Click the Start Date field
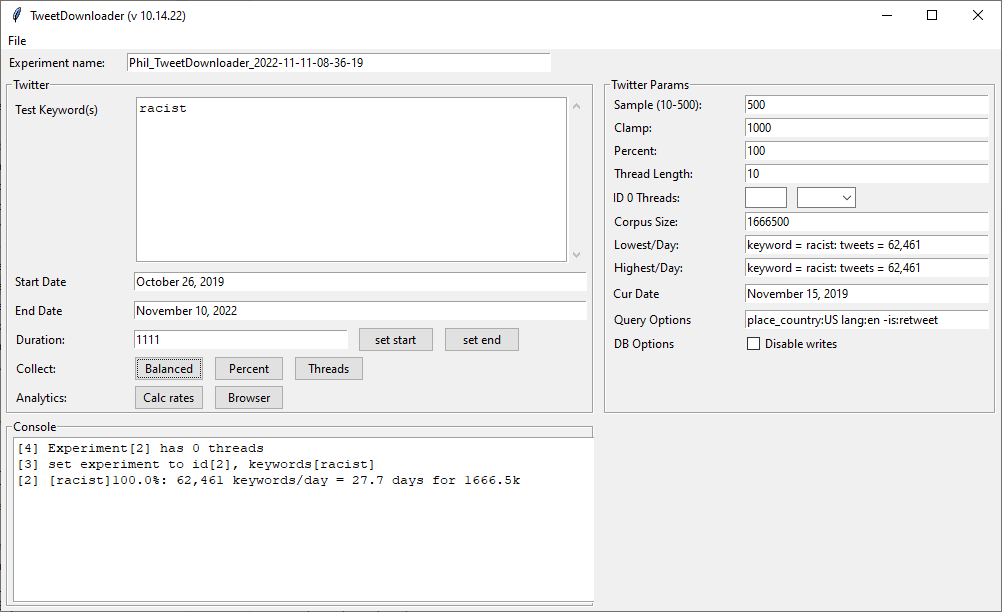The height and width of the screenshot is (612, 1002). point(359,282)
